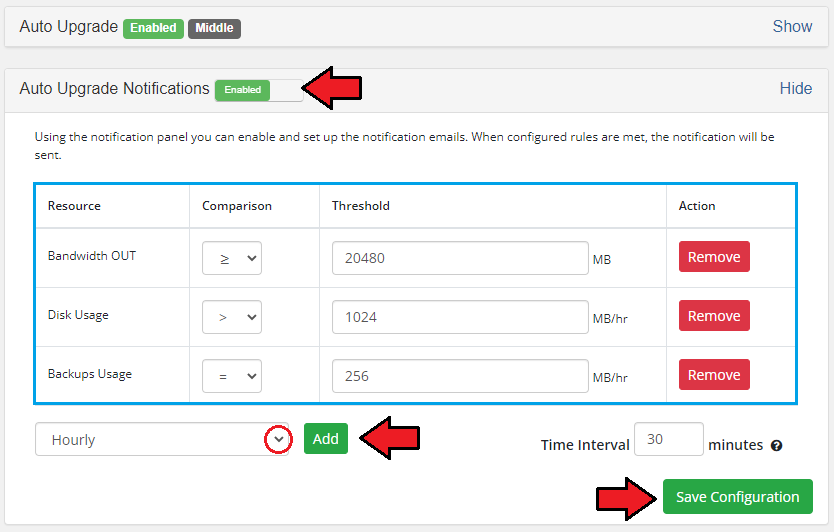Viewport: 834px width, 532px height.
Task: Click the Auto Upgrade Enabled badge
Action: click(153, 28)
